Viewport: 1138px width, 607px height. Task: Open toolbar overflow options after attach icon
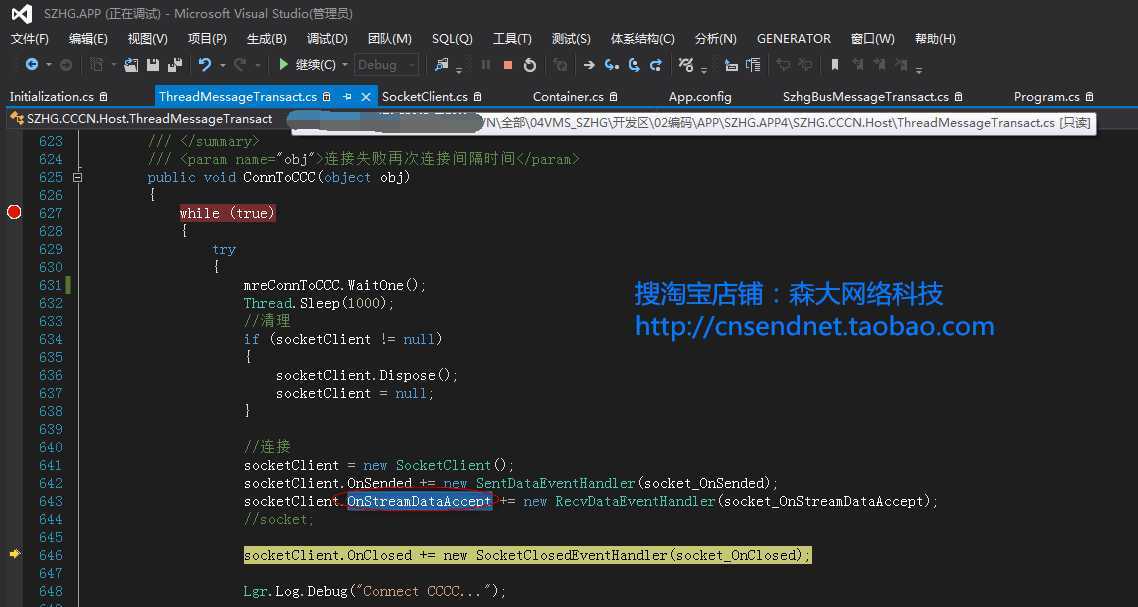pos(459,70)
